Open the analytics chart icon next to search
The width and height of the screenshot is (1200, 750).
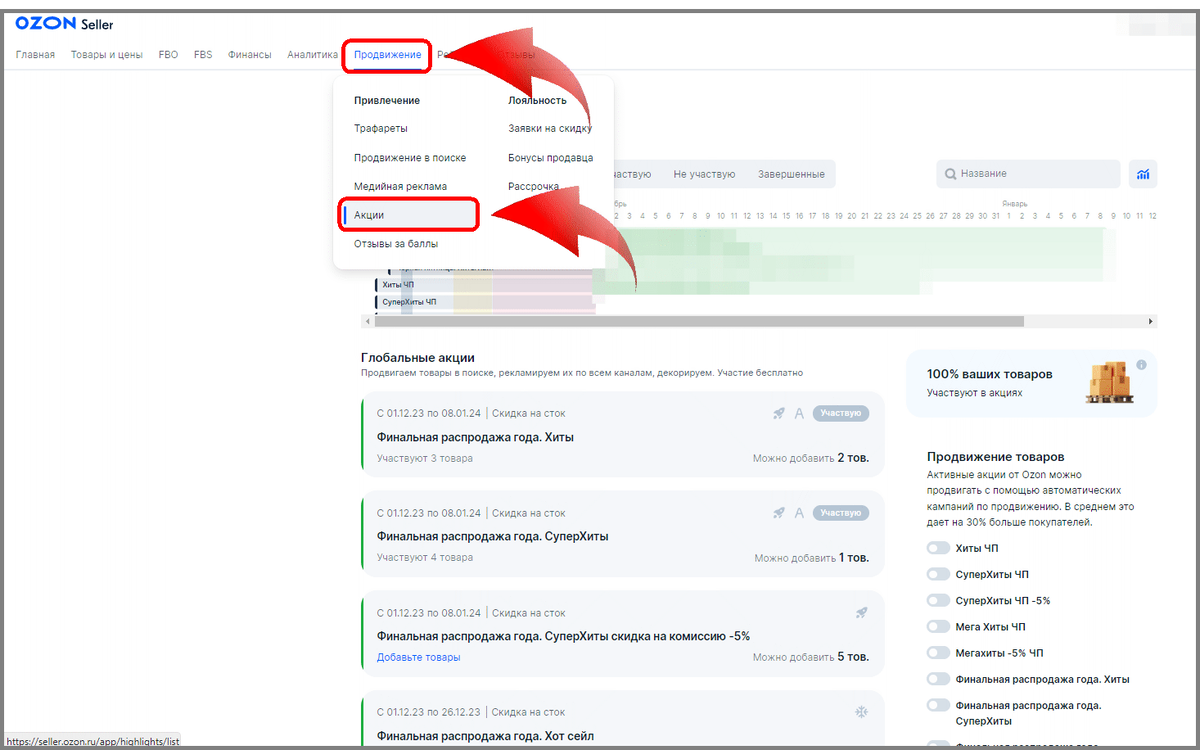1143,174
